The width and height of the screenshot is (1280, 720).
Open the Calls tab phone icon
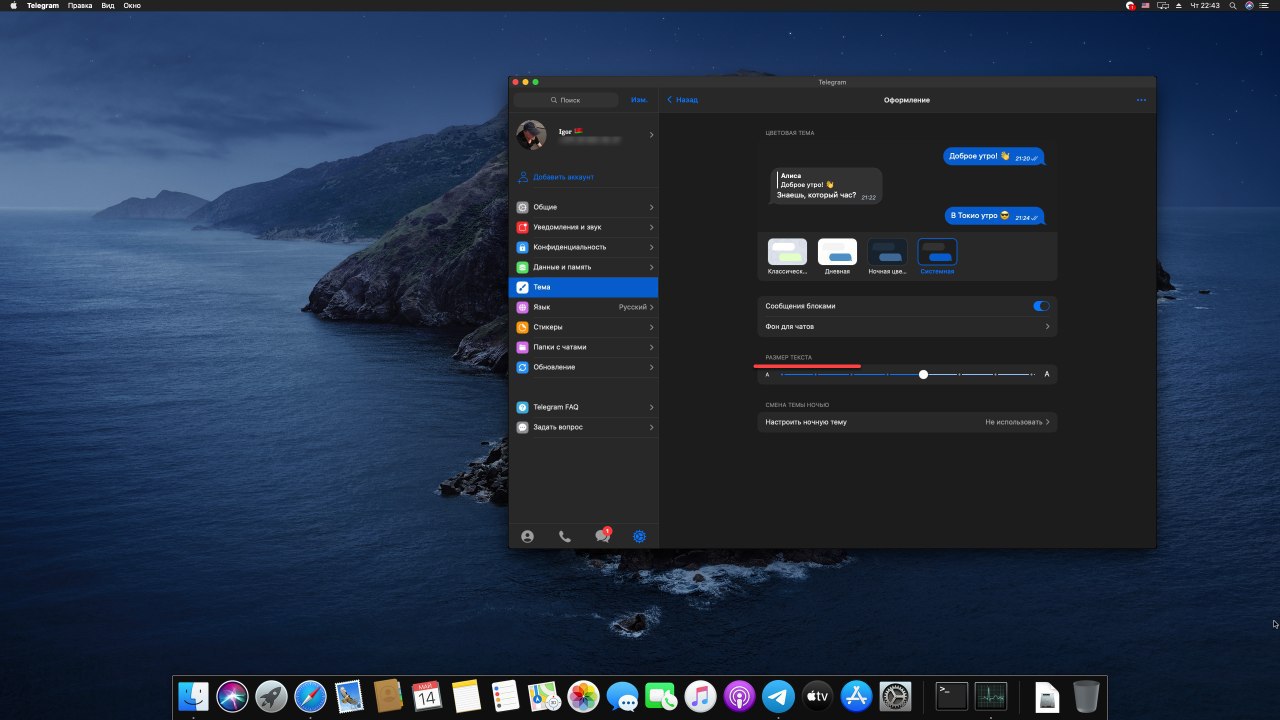(x=565, y=536)
